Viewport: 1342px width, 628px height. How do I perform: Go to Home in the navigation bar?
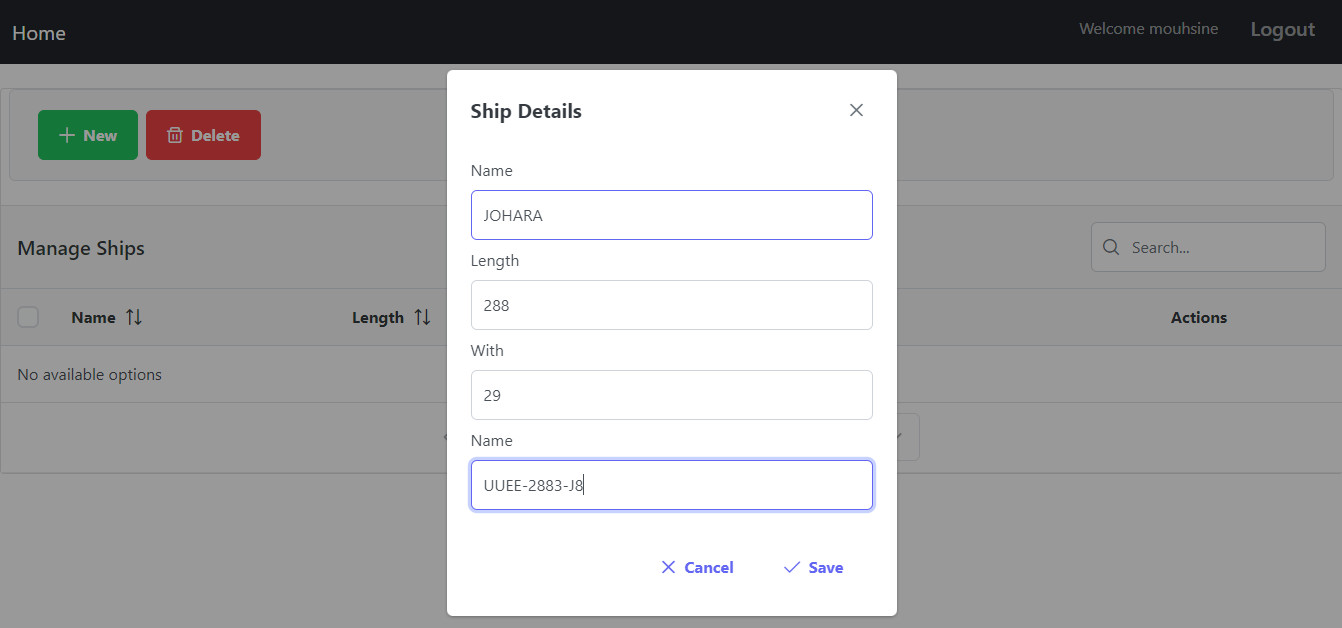tap(39, 33)
